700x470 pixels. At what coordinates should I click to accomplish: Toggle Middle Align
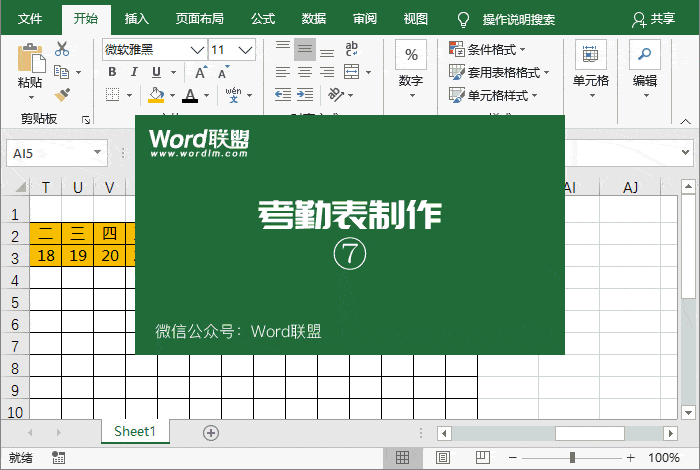(x=305, y=49)
